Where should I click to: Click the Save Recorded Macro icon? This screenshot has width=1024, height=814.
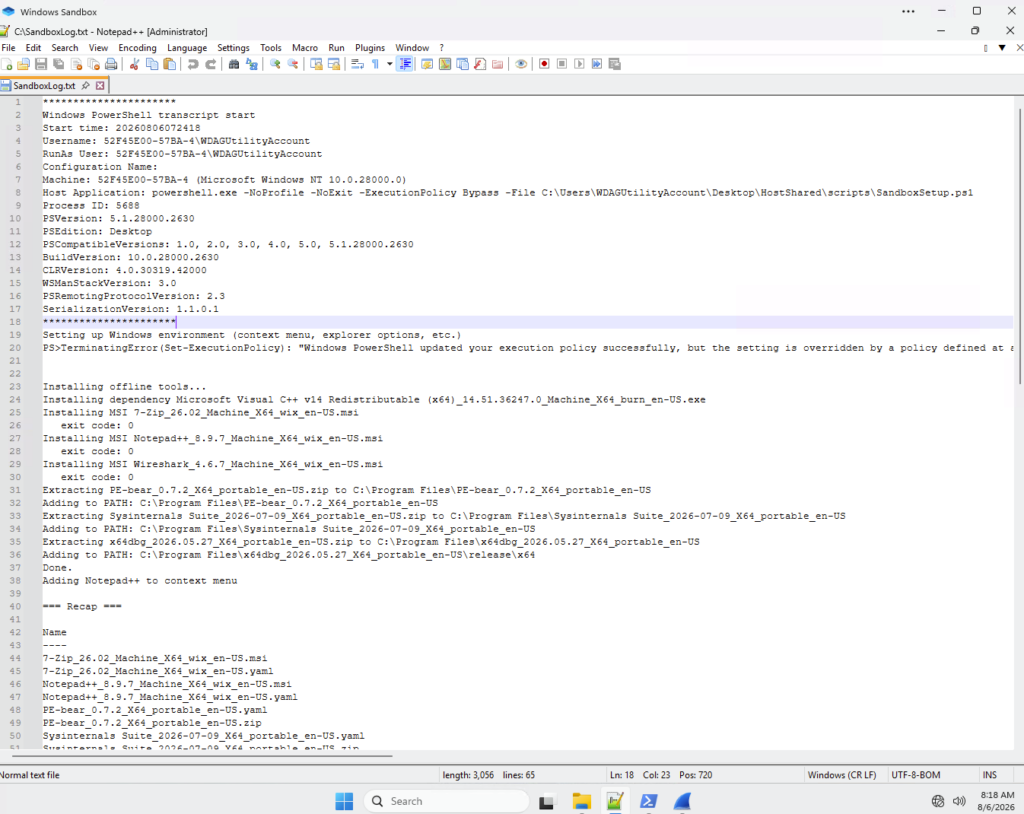tap(615, 64)
